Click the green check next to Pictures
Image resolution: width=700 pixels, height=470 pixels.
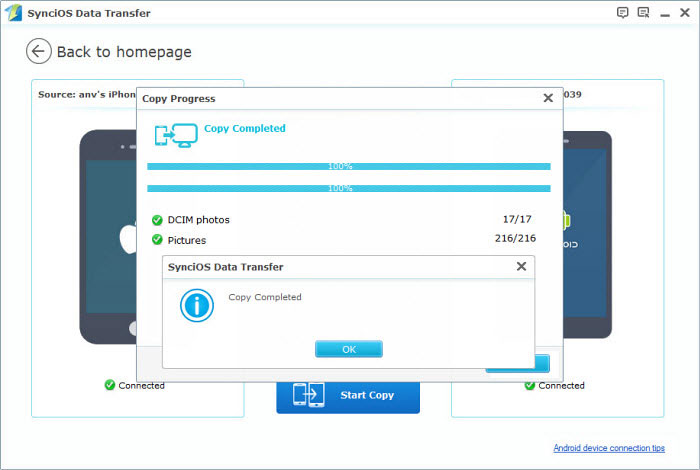pos(157,240)
